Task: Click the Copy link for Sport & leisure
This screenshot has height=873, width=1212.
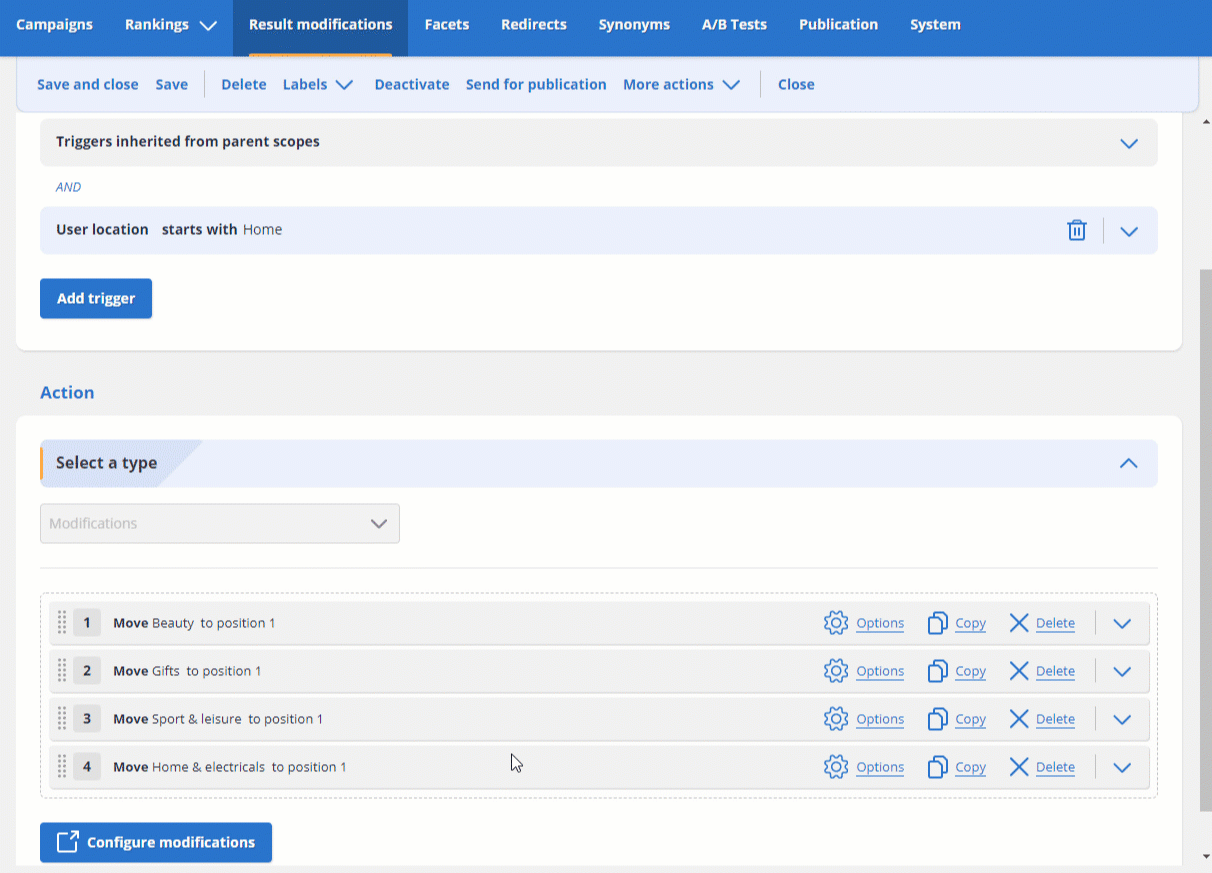Action: [970, 719]
